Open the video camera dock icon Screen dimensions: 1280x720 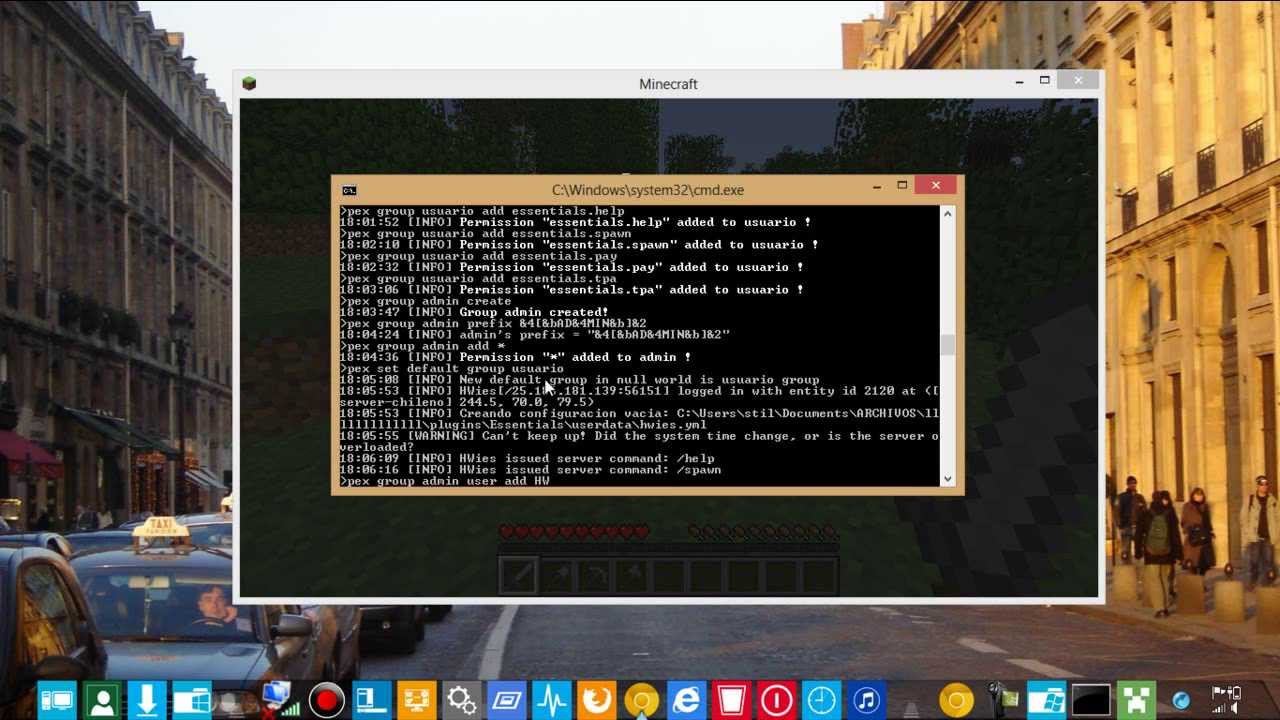pyautogui.click(x=1001, y=699)
